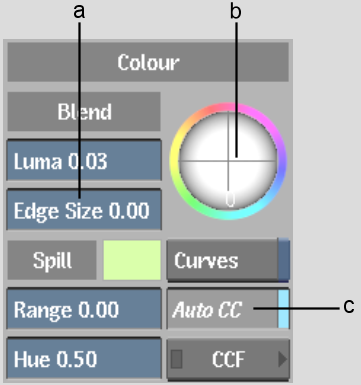
Task: Open the CCF option box
Action: tap(228, 359)
